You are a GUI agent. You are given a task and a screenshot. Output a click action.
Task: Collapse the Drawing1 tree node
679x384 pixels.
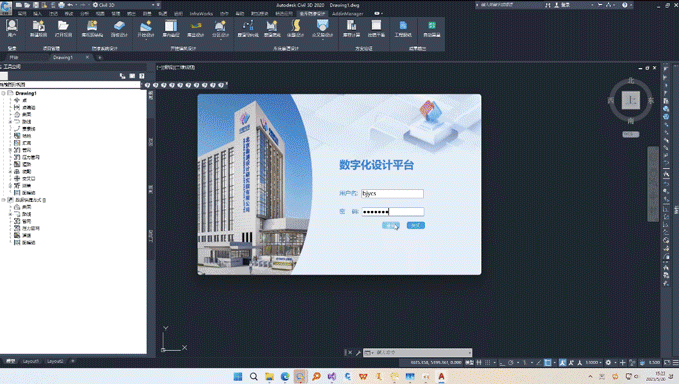[3, 93]
